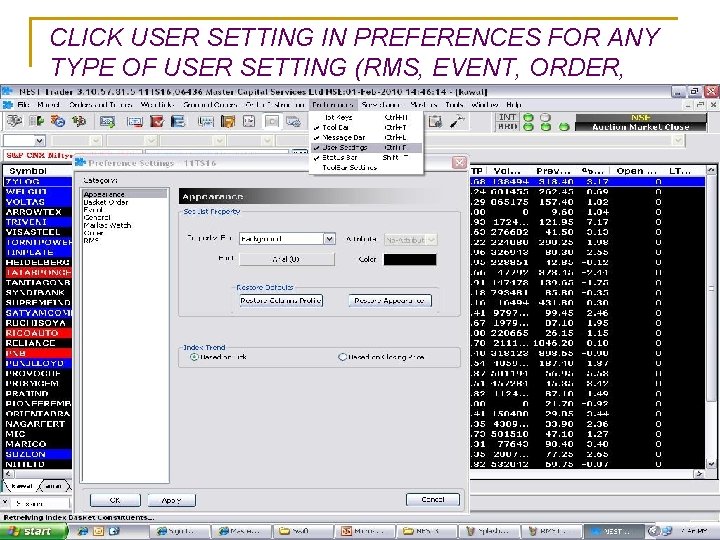Click the OK button in Preference Settings

pos(115,500)
